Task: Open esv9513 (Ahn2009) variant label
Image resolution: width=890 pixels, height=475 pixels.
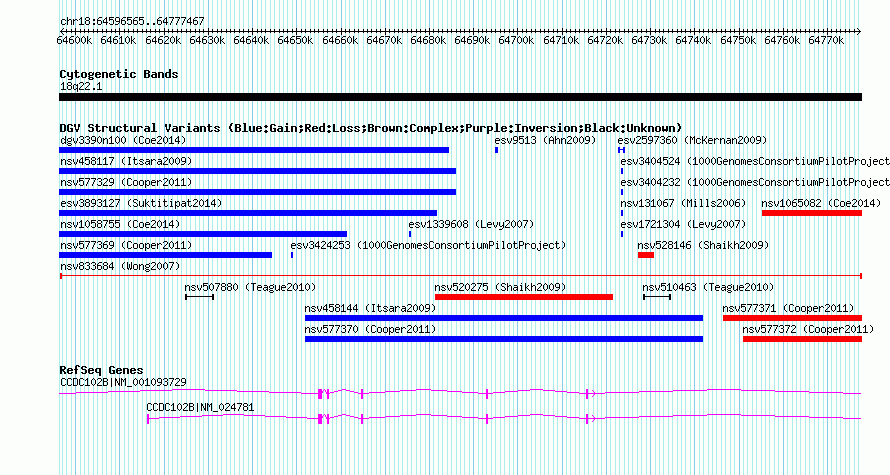Action: (545, 140)
